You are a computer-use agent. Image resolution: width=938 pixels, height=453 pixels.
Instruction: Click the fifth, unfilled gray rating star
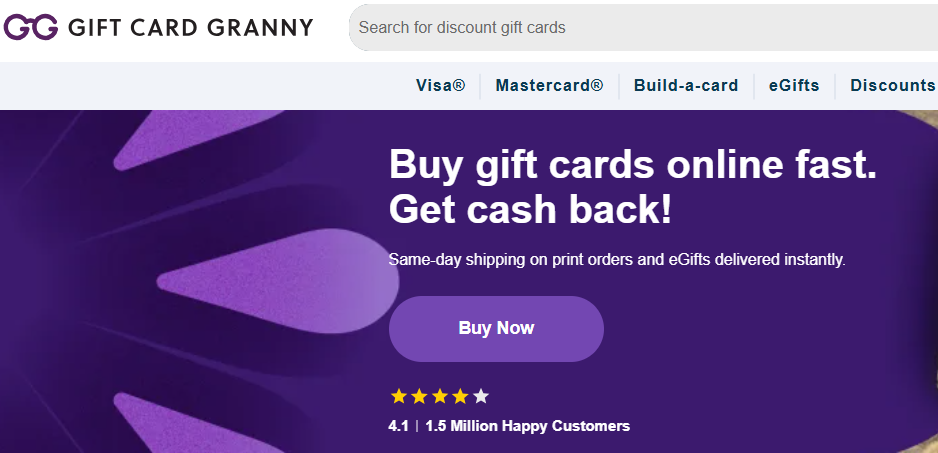[x=481, y=396]
